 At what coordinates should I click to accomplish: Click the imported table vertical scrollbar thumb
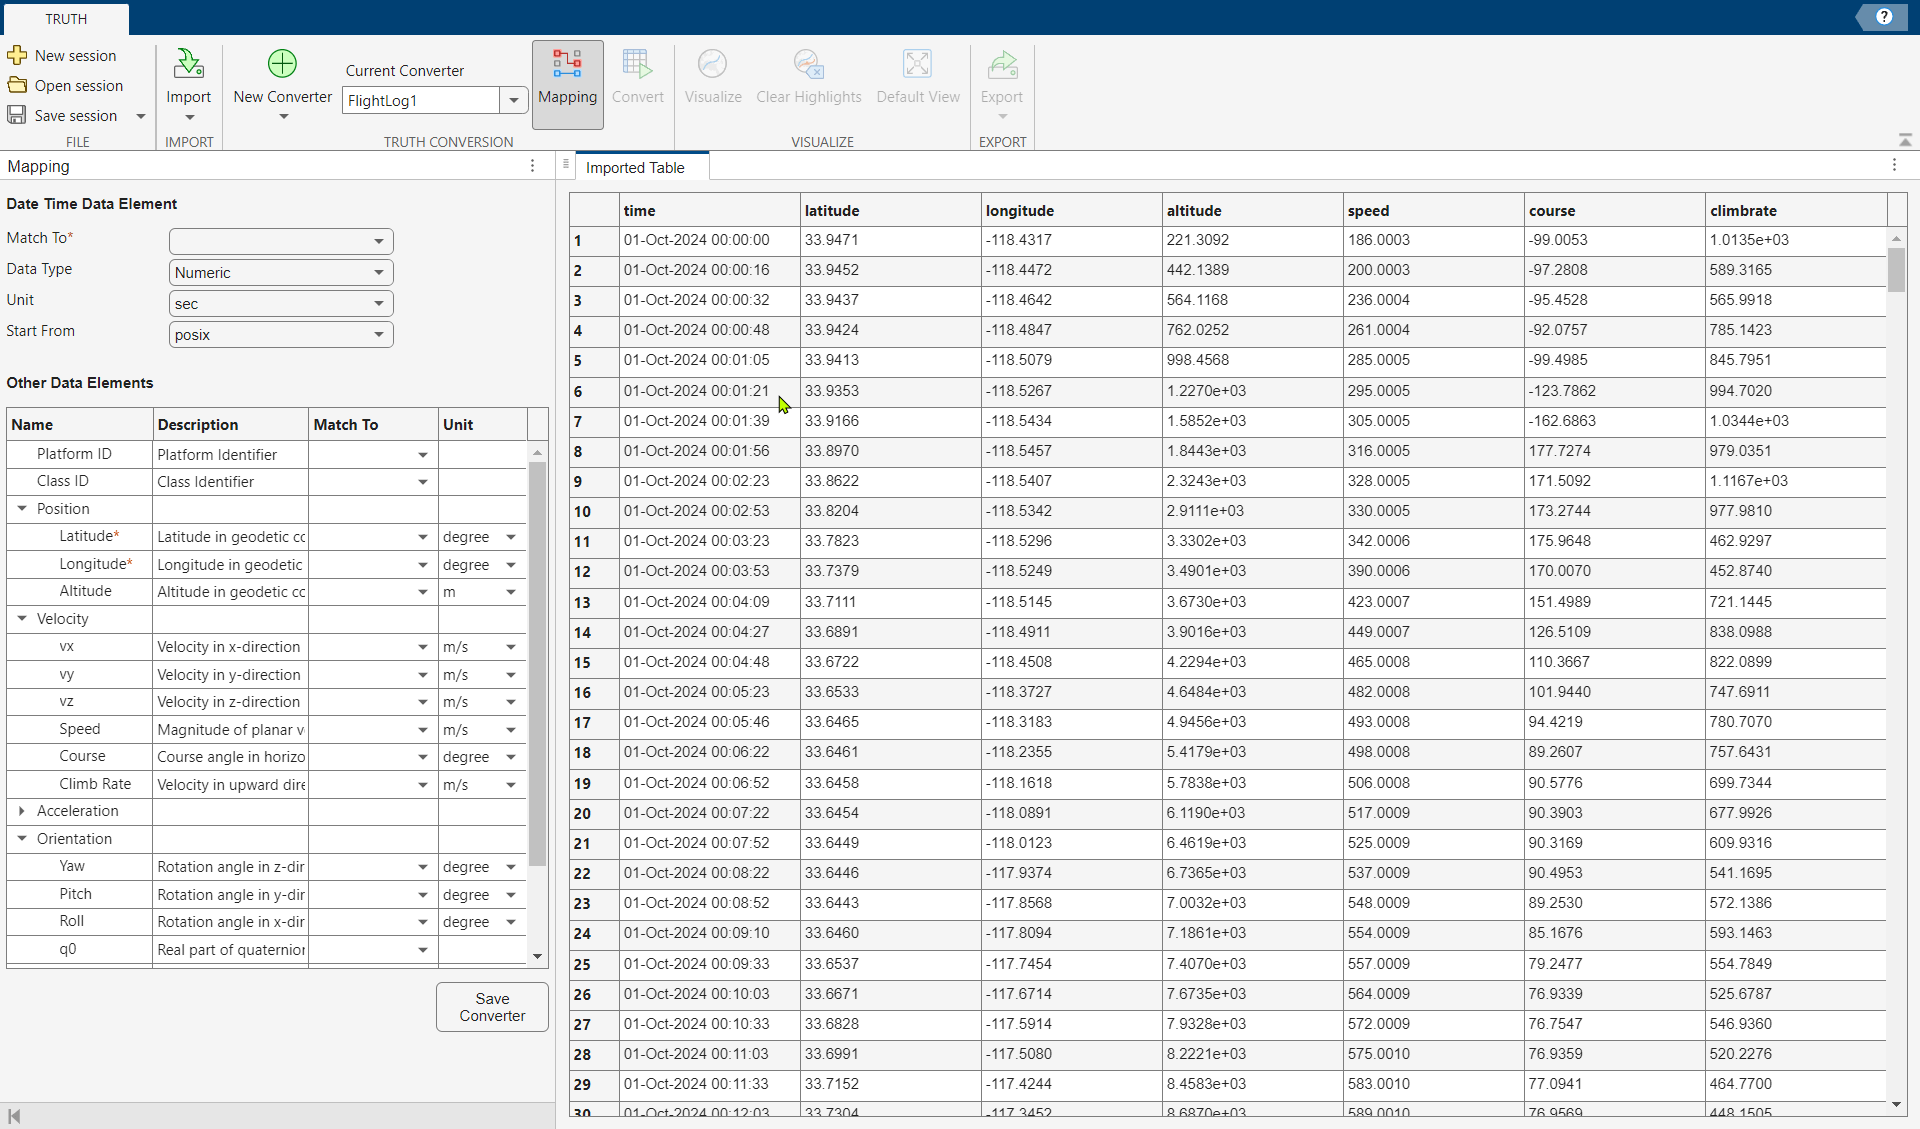[1896, 268]
